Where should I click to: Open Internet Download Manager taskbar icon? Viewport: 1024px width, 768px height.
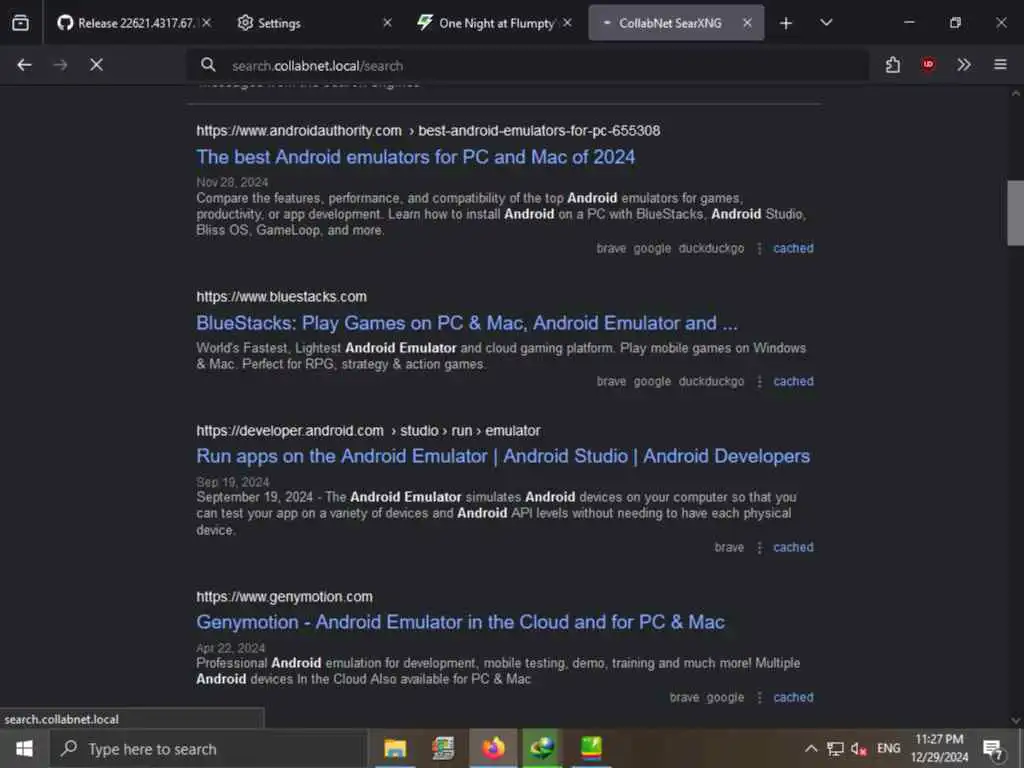point(541,748)
